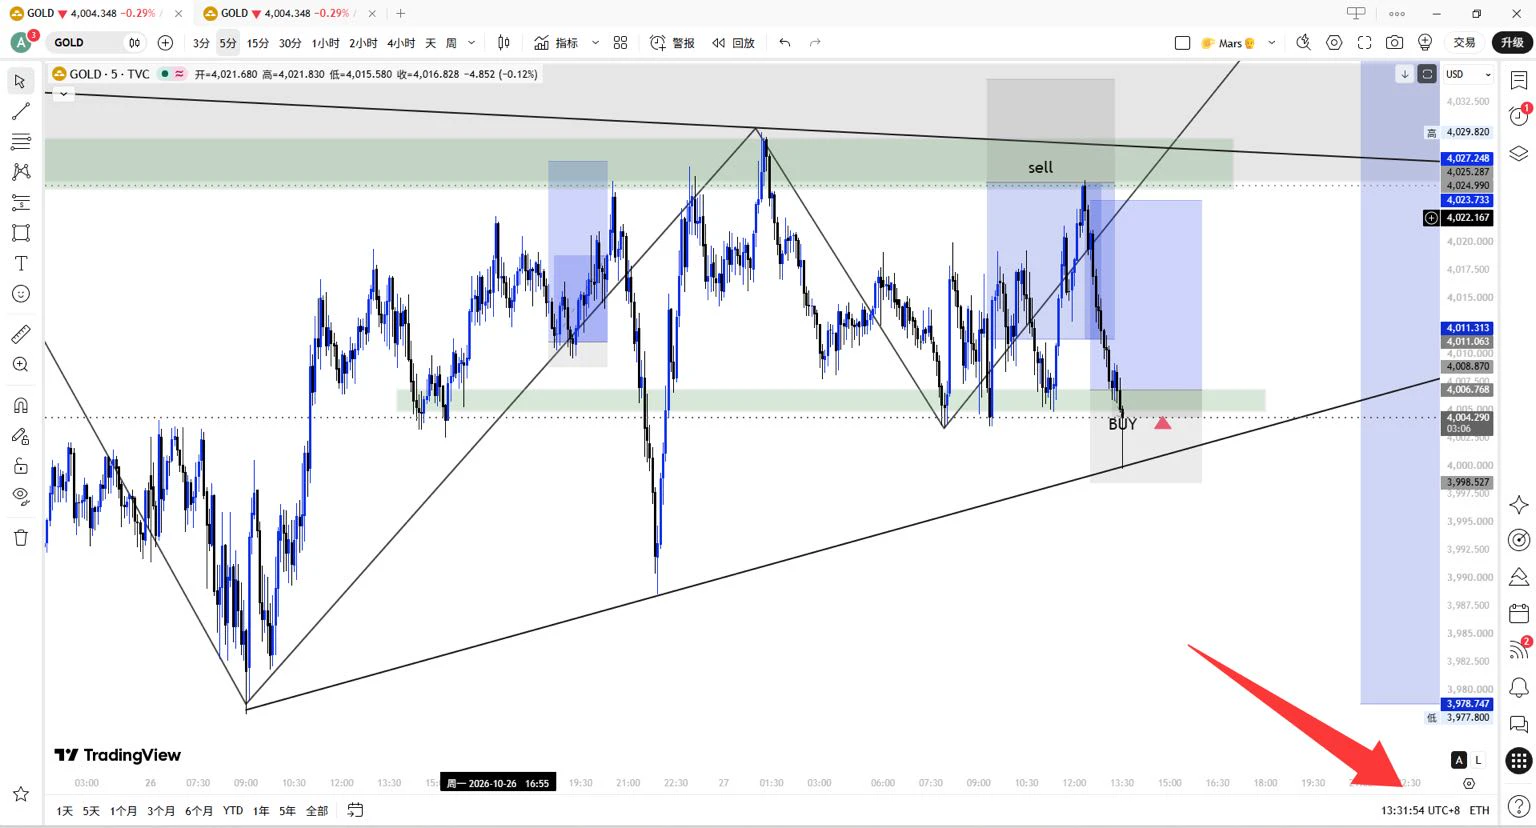The height and width of the screenshot is (828, 1536).
Task: Delete drawings with the trash icon
Action: (20, 538)
